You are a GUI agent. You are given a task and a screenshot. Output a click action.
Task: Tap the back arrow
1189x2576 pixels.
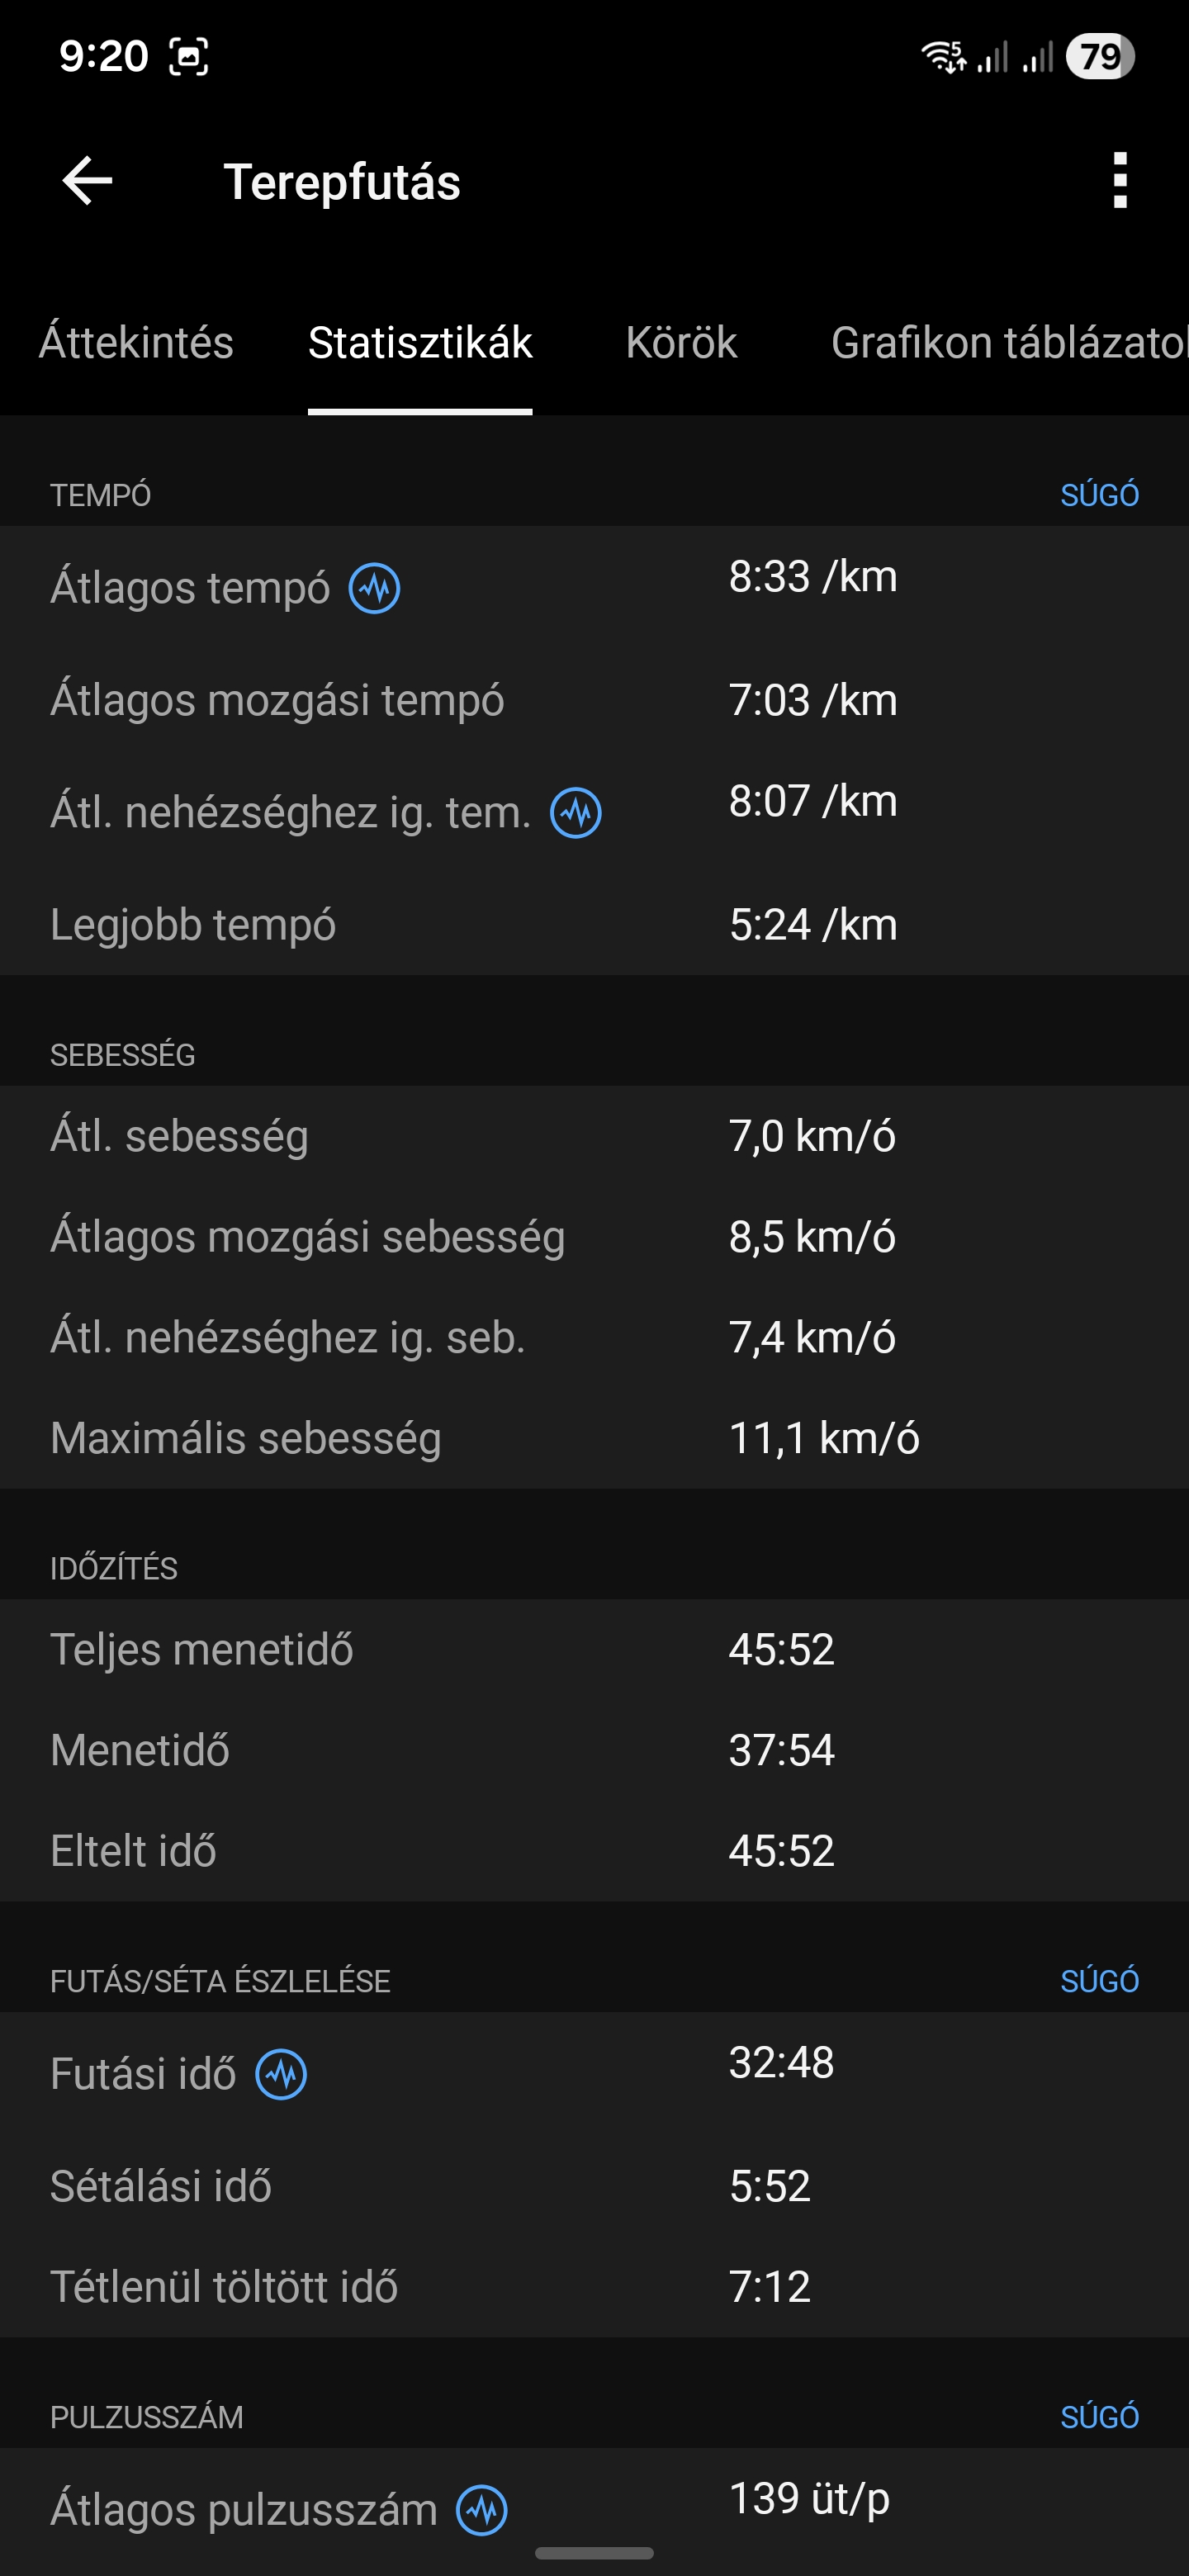point(88,181)
